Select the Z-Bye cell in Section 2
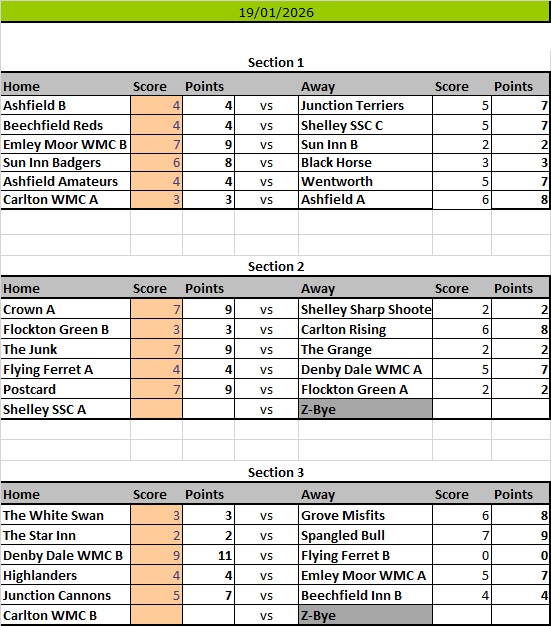551x626 pixels. 365,409
